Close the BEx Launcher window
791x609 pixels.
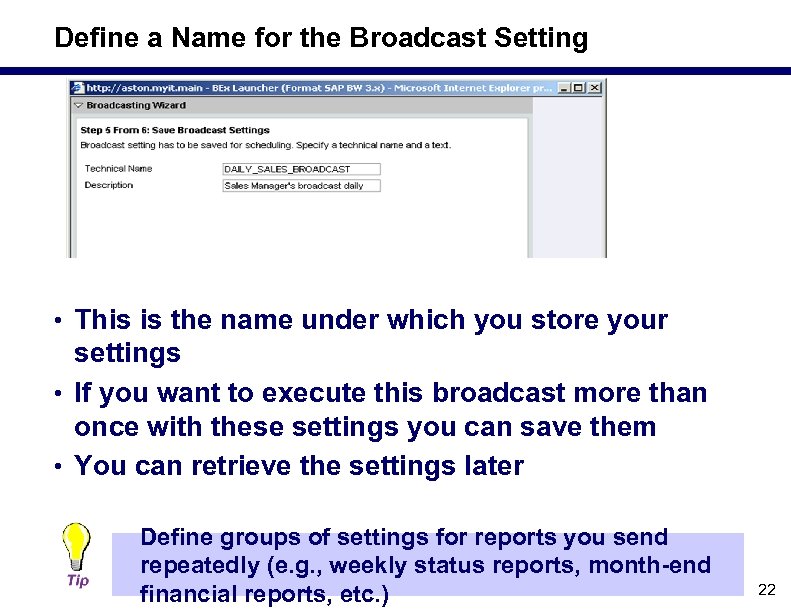coord(595,88)
